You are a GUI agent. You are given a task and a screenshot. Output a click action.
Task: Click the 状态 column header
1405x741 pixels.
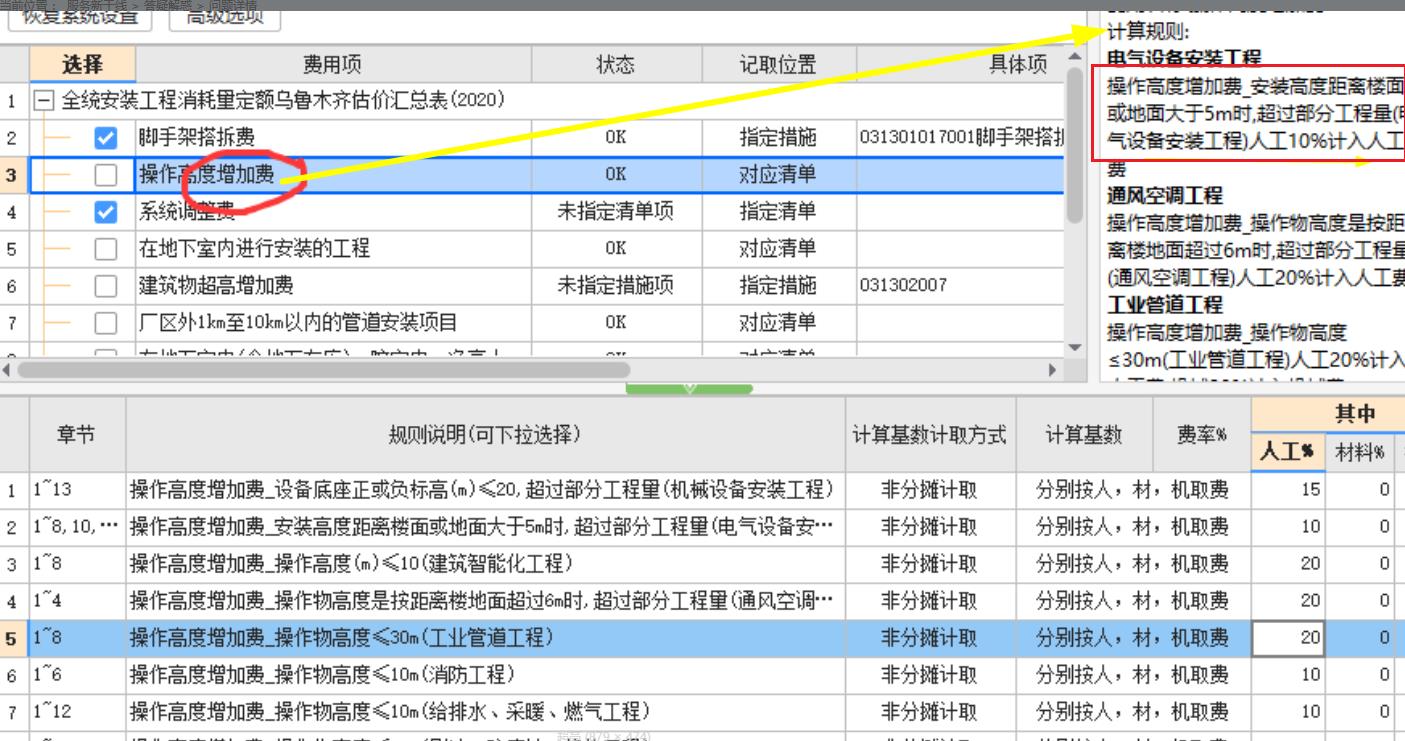tap(615, 65)
